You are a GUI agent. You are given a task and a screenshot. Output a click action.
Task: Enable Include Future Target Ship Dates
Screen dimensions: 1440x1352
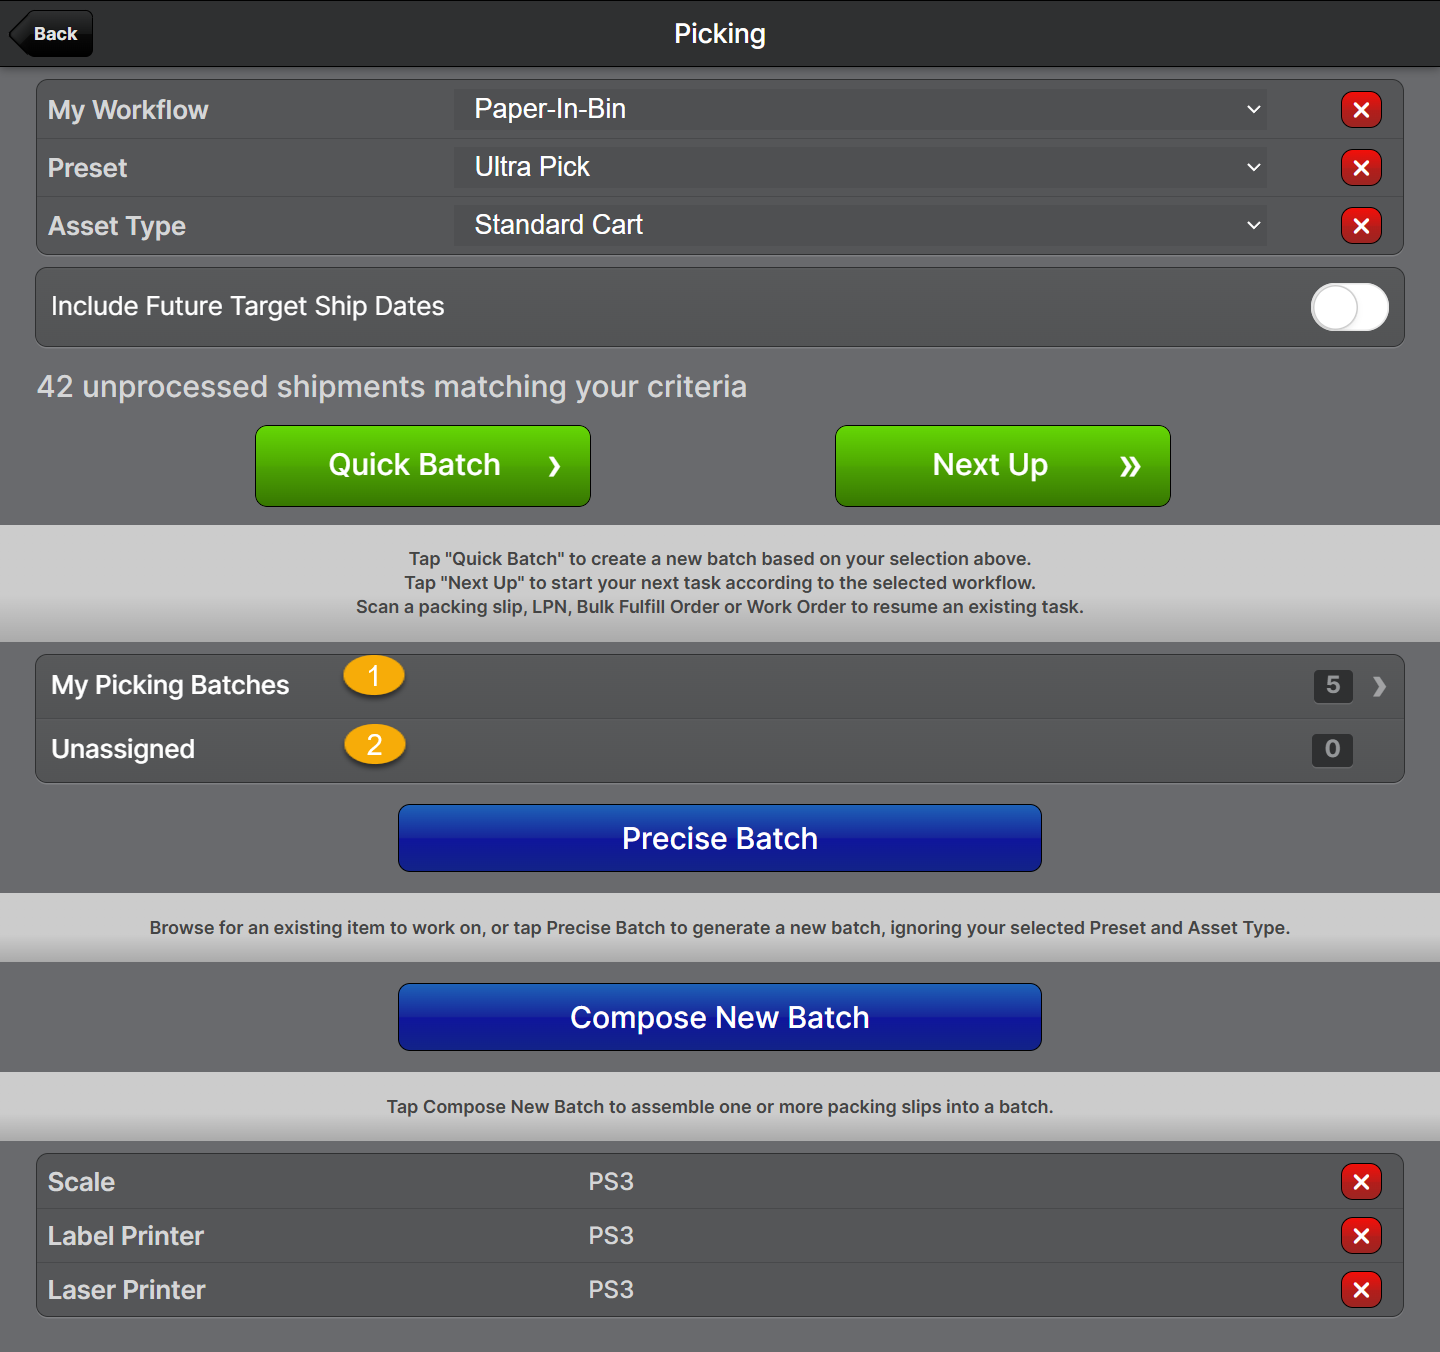pyautogui.click(x=1349, y=307)
